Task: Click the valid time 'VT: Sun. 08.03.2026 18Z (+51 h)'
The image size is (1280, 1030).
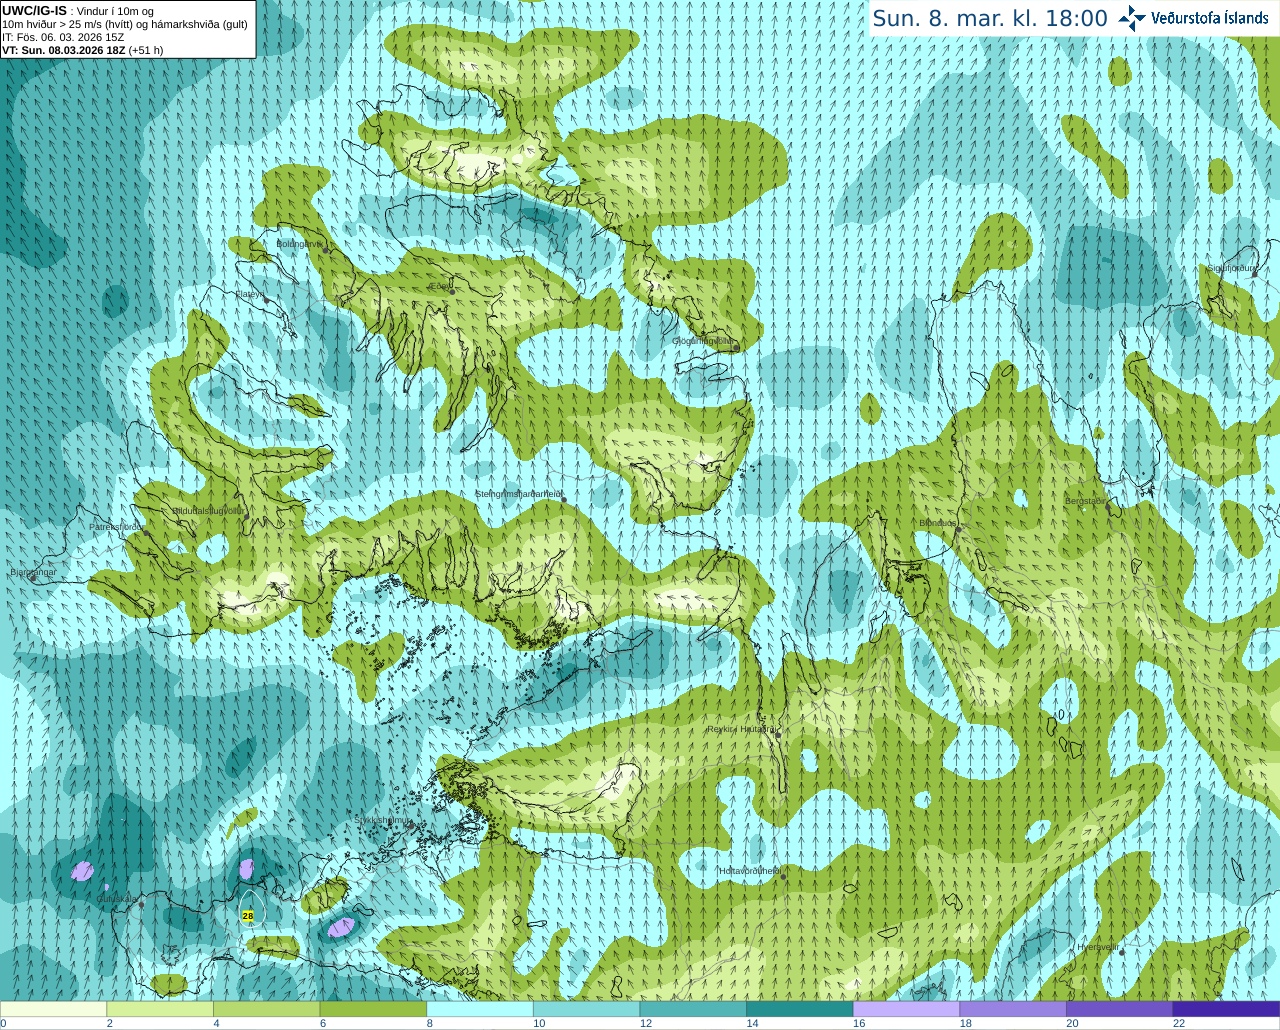Action: (83, 50)
